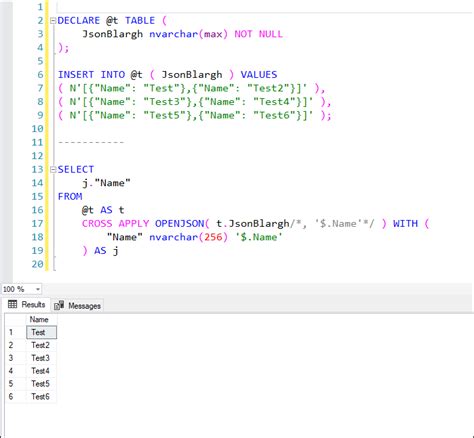Click the Messages tab icon
474x438 pixels.
coord(59,305)
